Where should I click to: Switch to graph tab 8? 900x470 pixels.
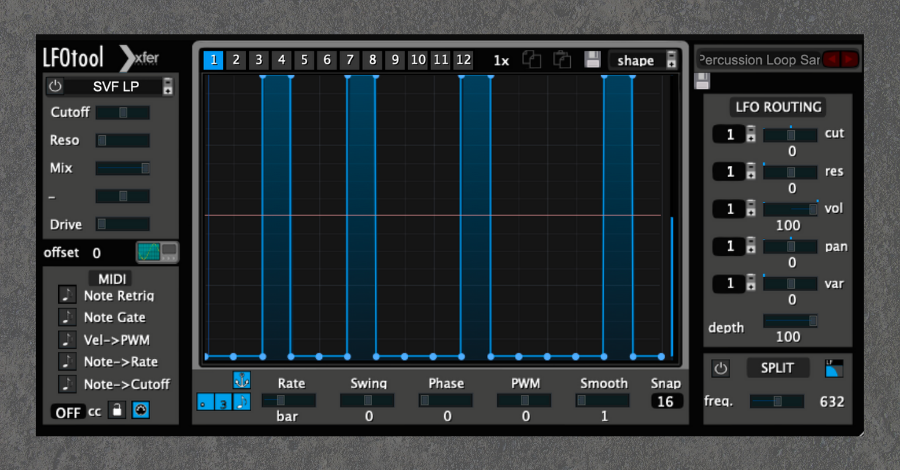click(373, 60)
